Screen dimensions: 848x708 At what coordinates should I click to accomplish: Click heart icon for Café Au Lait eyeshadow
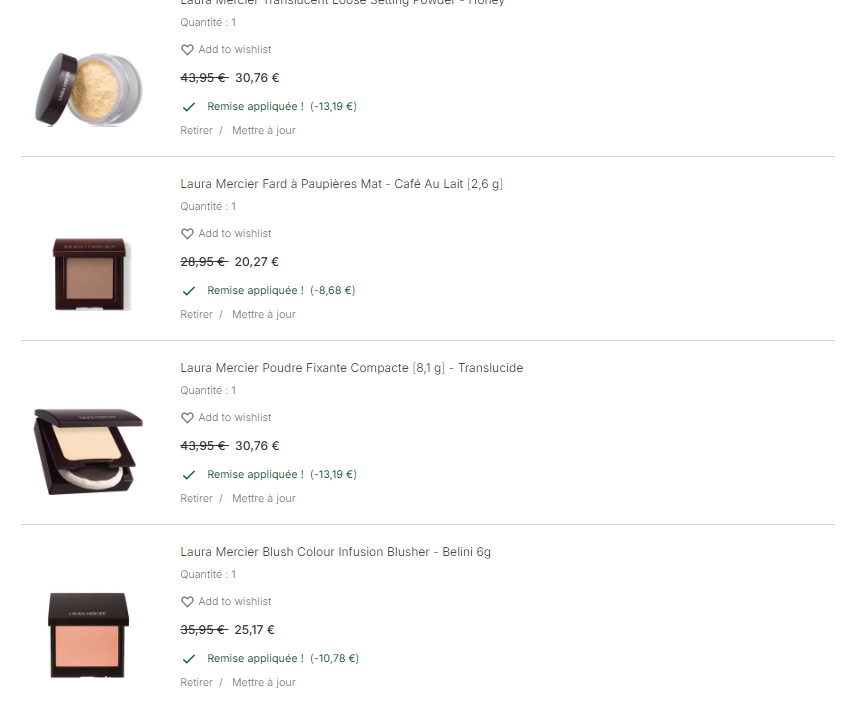tap(187, 234)
